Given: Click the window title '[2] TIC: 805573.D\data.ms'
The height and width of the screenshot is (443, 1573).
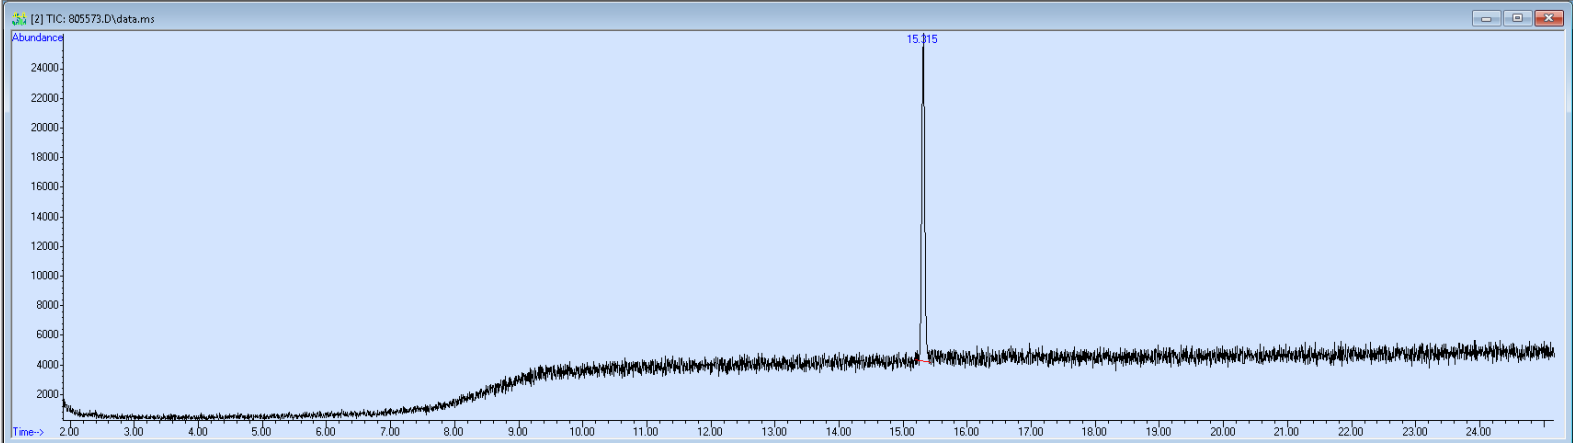Looking at the screenshot, I should point(93,19).
